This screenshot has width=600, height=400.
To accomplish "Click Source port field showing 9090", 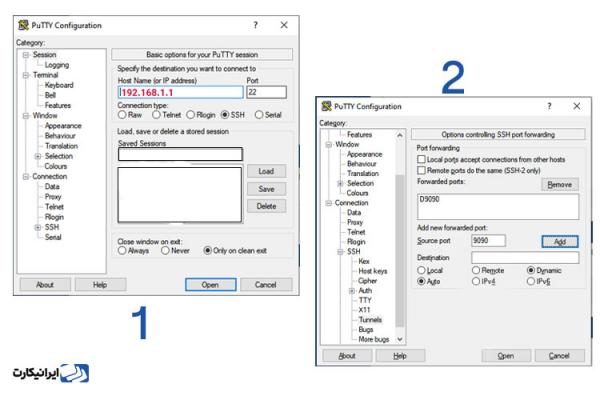I will click(488, 240).
